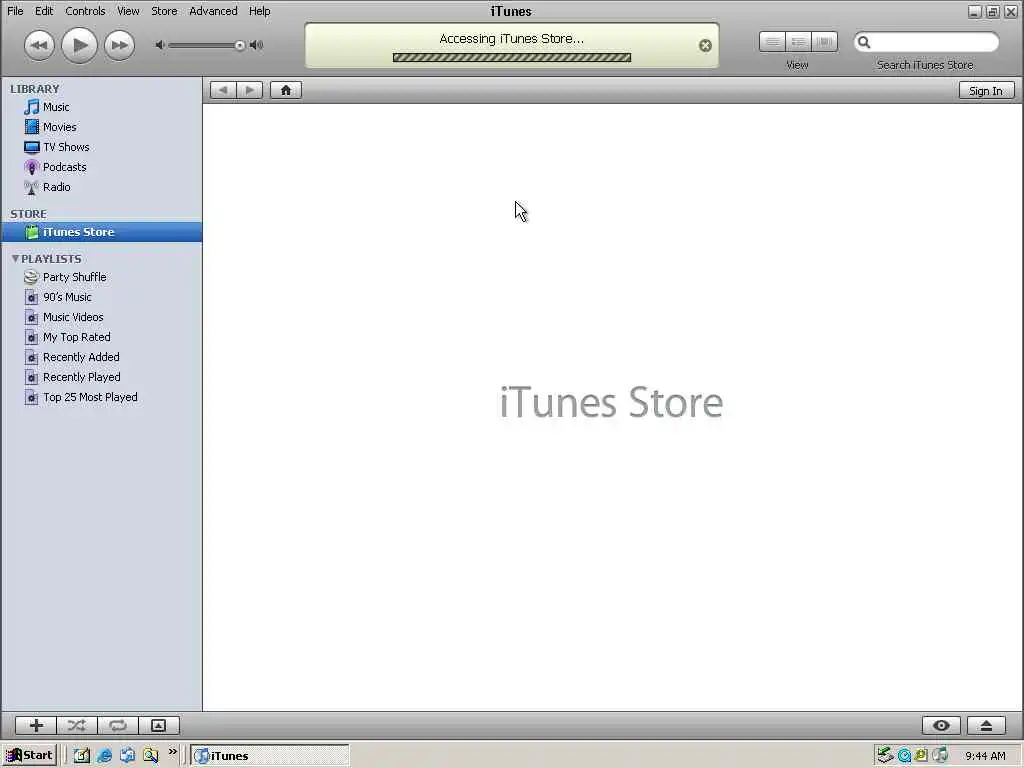The height and width of the screenshot is (768, 1024).
Task: Focus the Search iTunes Store field
Action: pyautogui.click(x=926, y=42)
